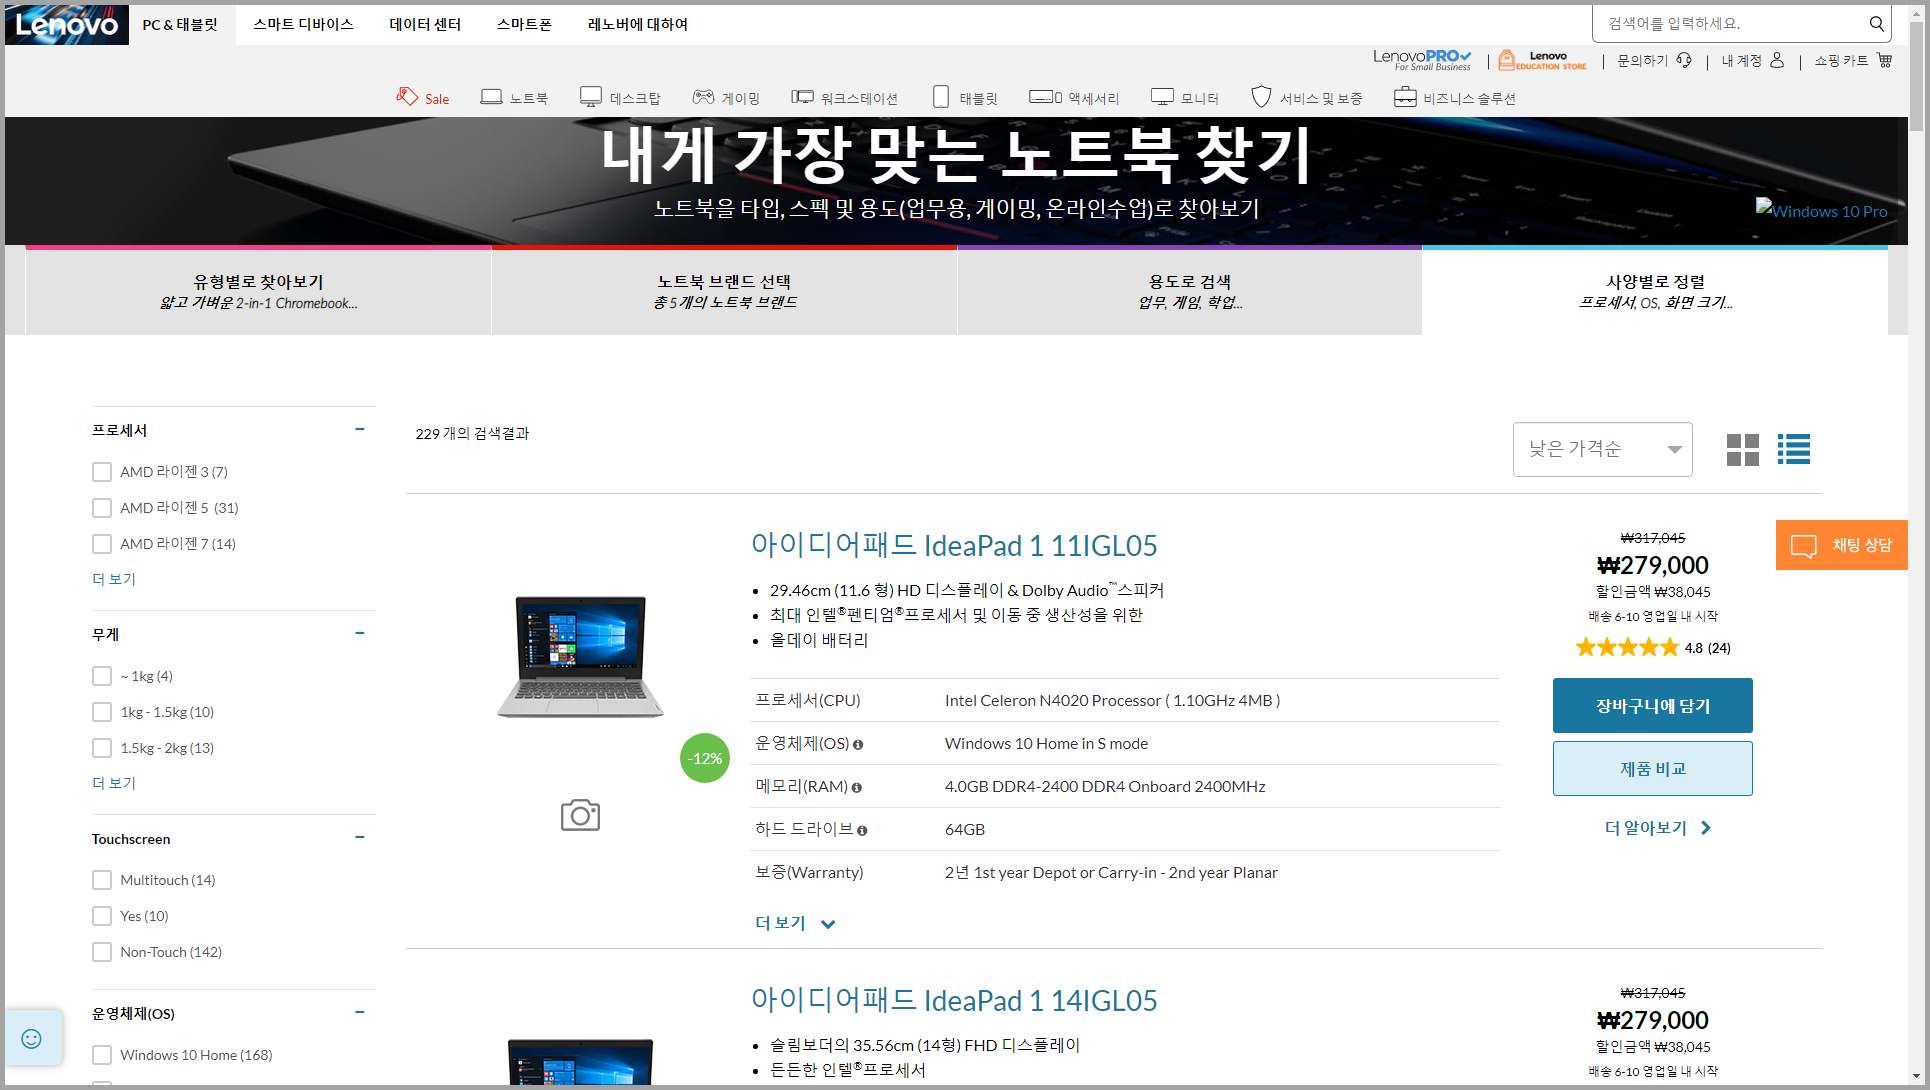Image resolution: width=1930 pixels, height=1090 pixels.
Task: Click the 모니터 monitor icon
Action: click(x=1162, y=97)
